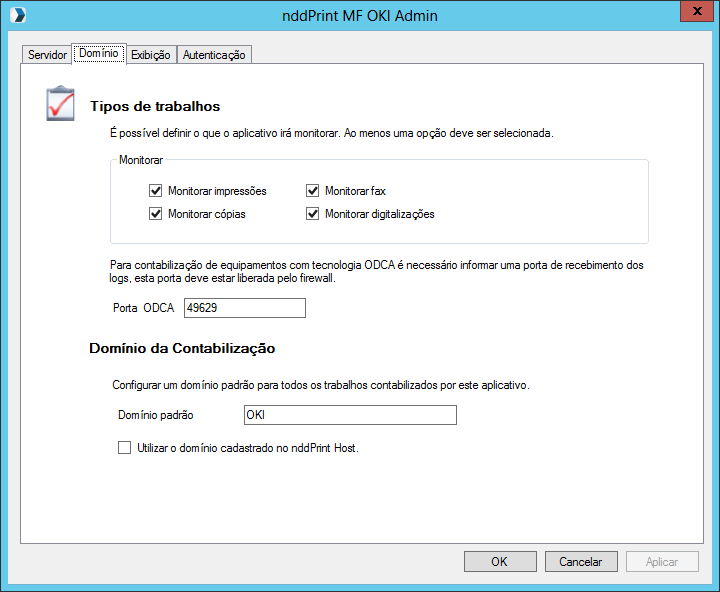Click the window title bar text
Image resolution: width=720 pixels, height=592 pixels.
click(360, 15)
